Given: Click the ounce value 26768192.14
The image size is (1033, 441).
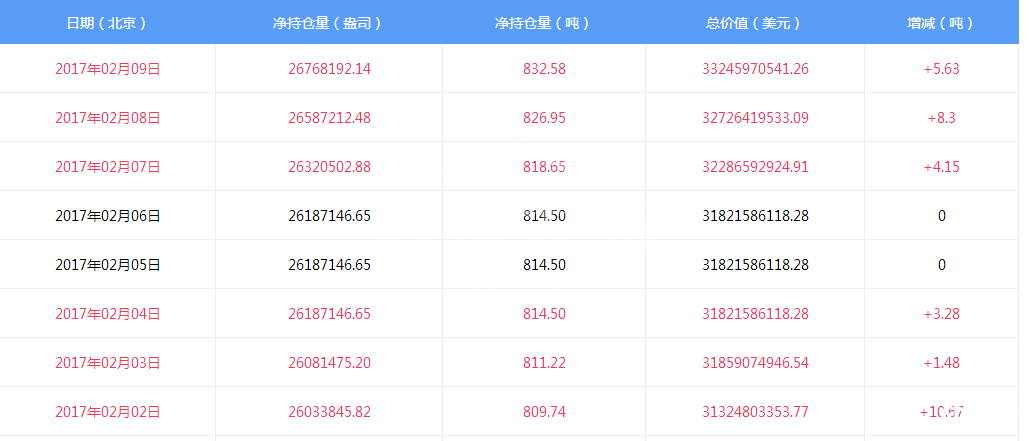Looking at the screenshot, I should pos(329,69).
